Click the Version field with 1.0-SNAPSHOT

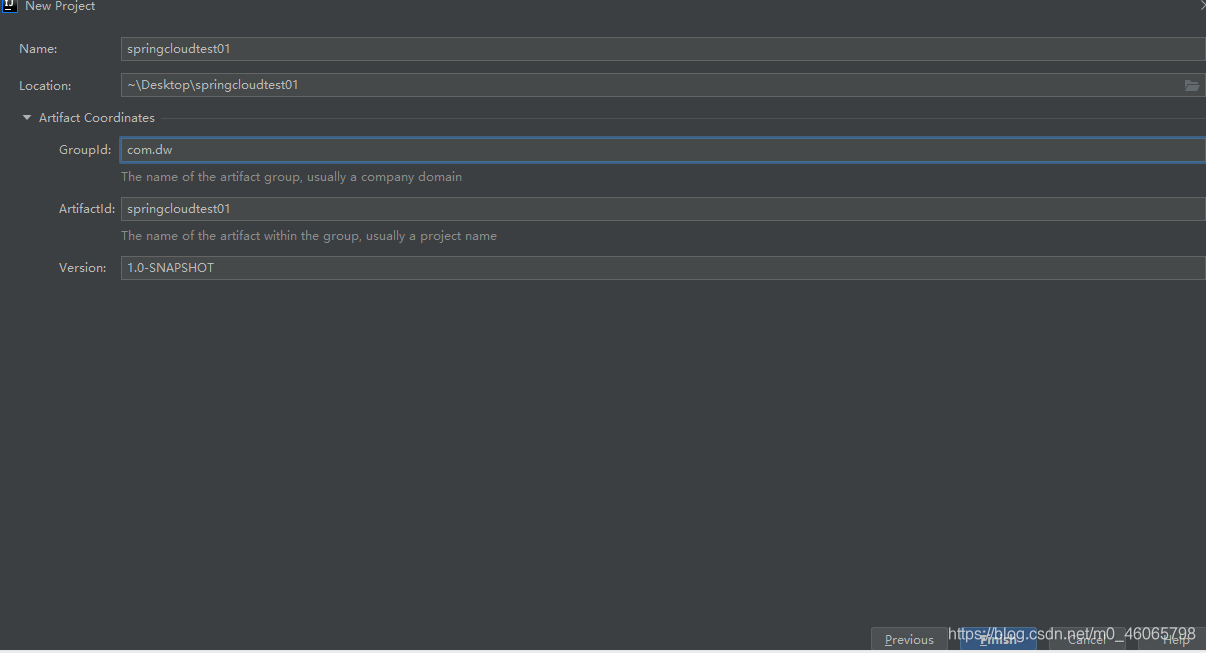[663, 268]
